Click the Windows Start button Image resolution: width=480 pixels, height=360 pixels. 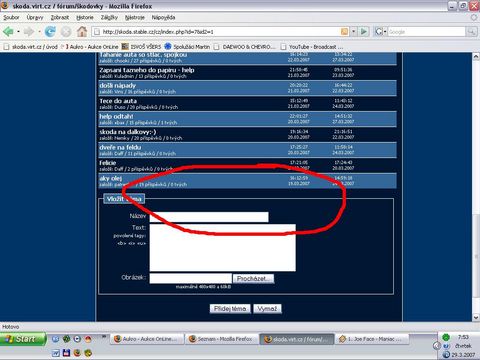[x=22, y=339]
